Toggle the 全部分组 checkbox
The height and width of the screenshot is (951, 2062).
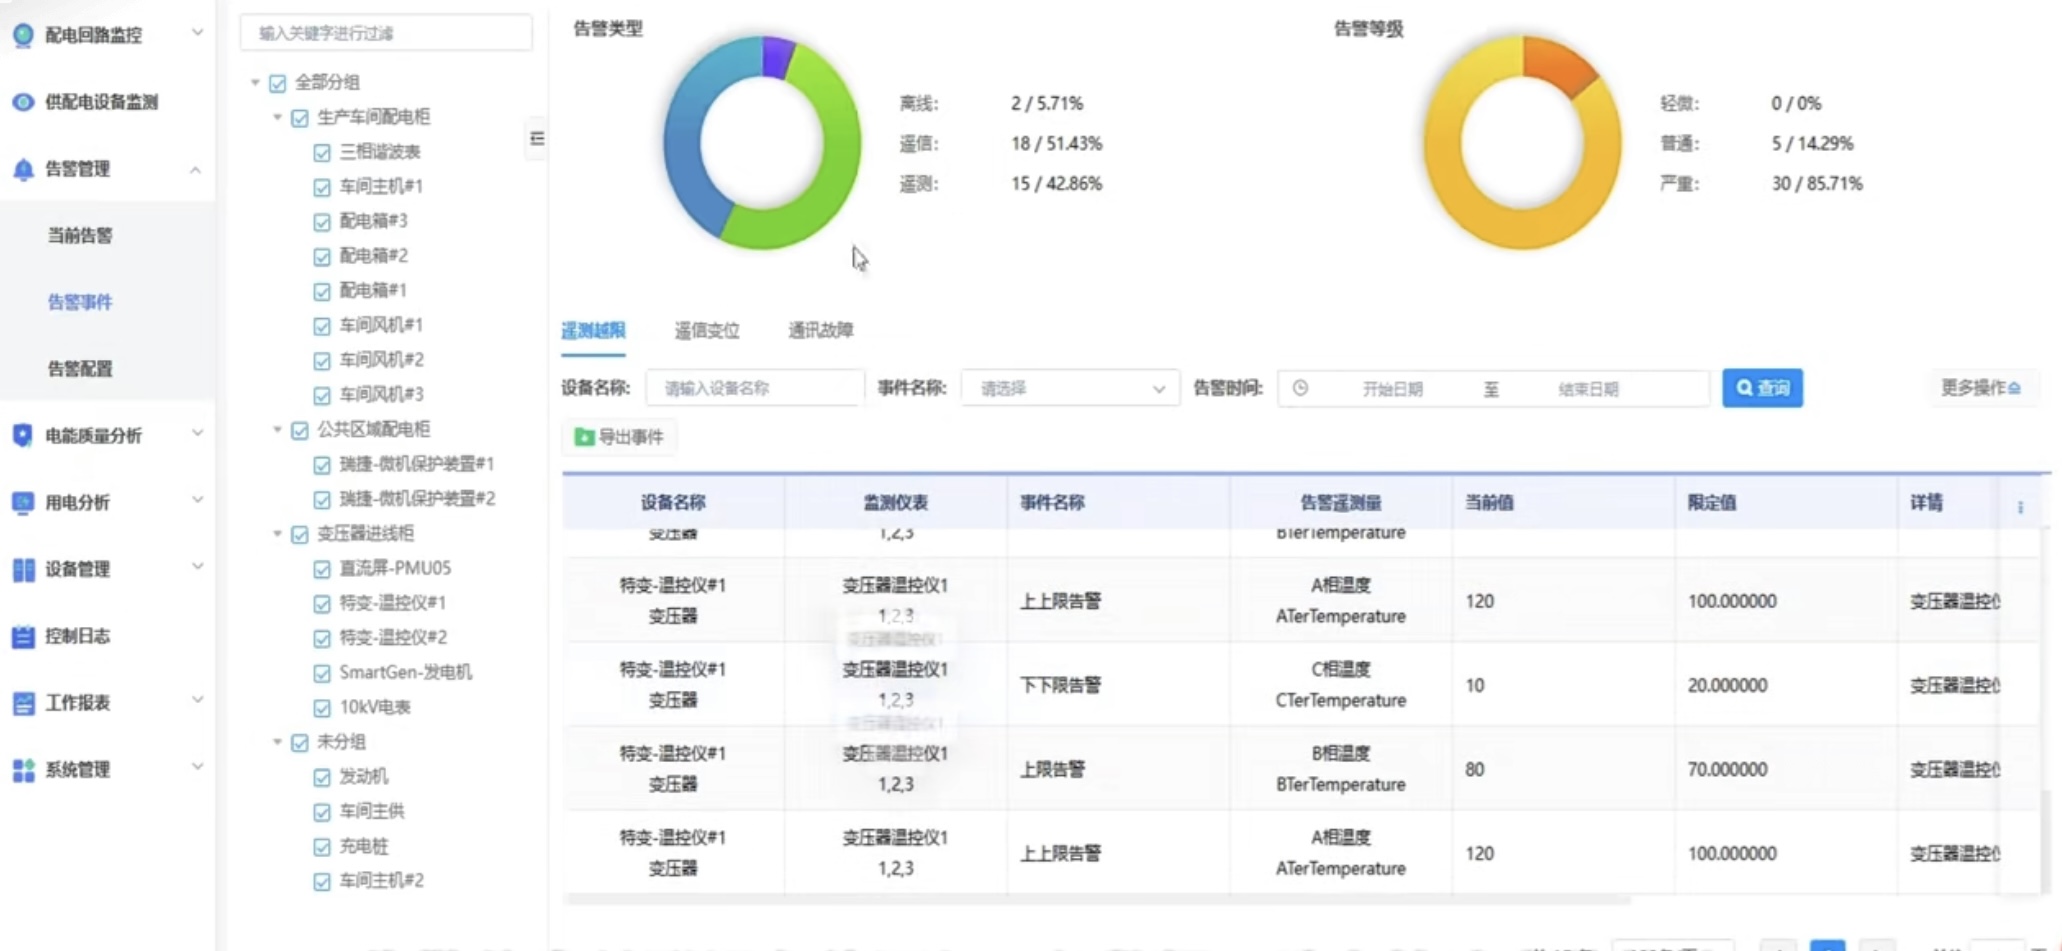click(x=276, y=82)
